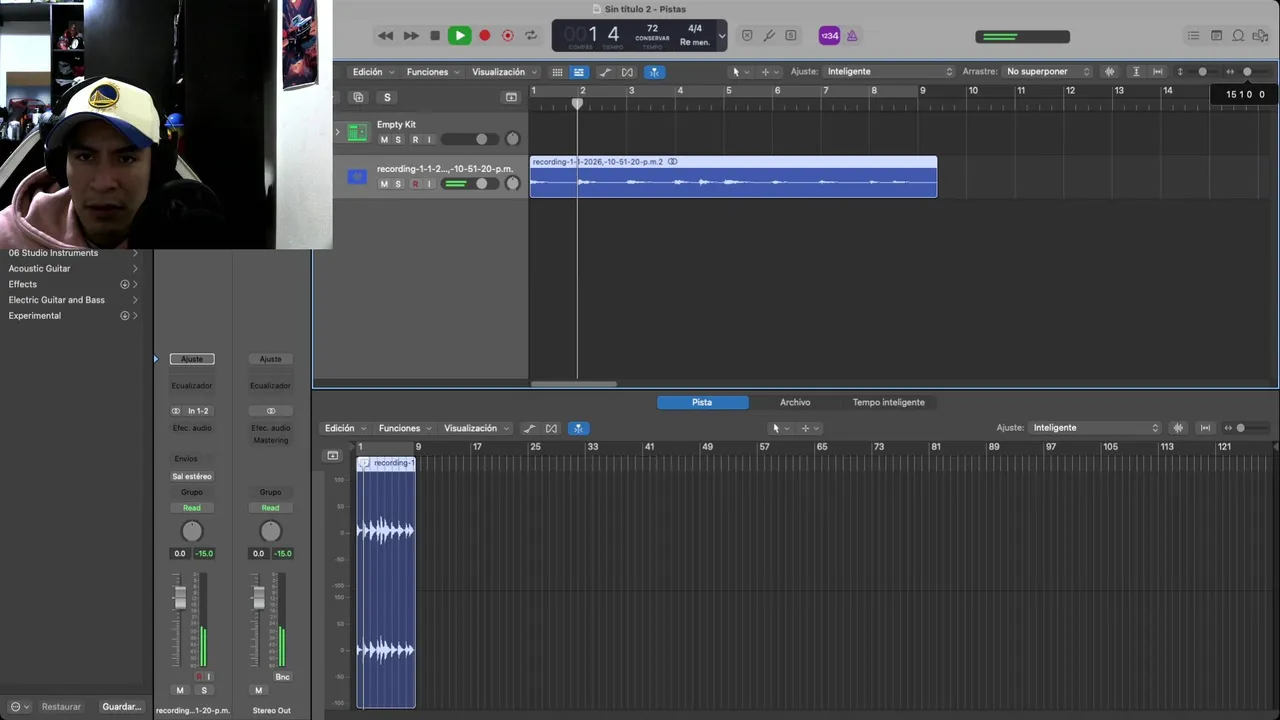Expand the Empty Kit track disclosure arrow

point(337,132)
